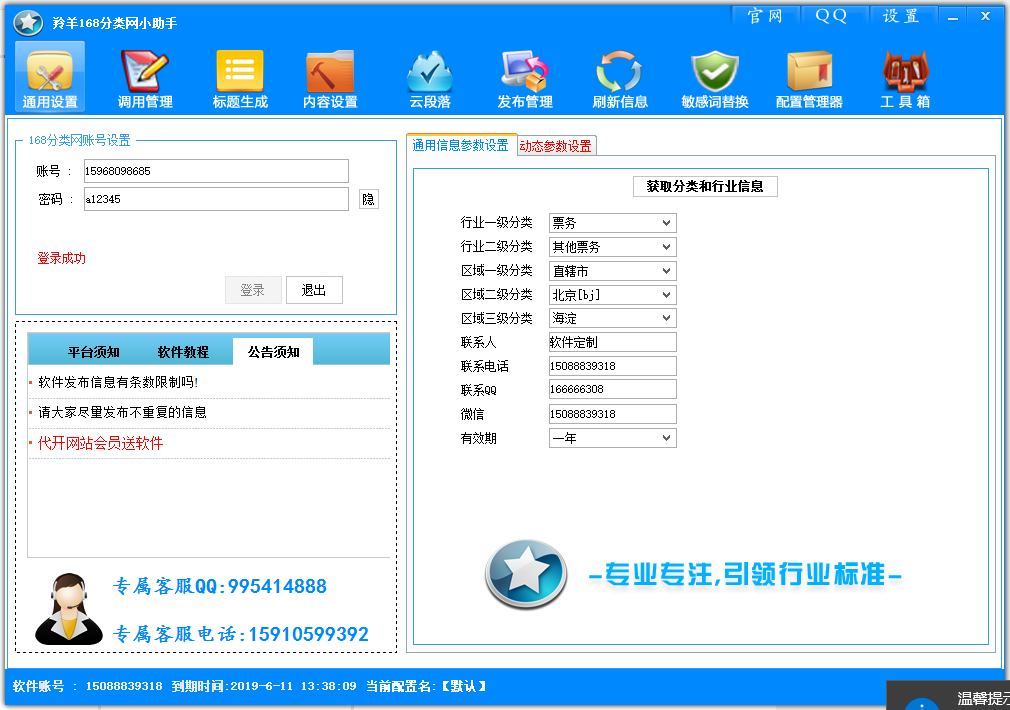
Task: Open the 工具箱 toolbox icon
Action: pos(905,79)
